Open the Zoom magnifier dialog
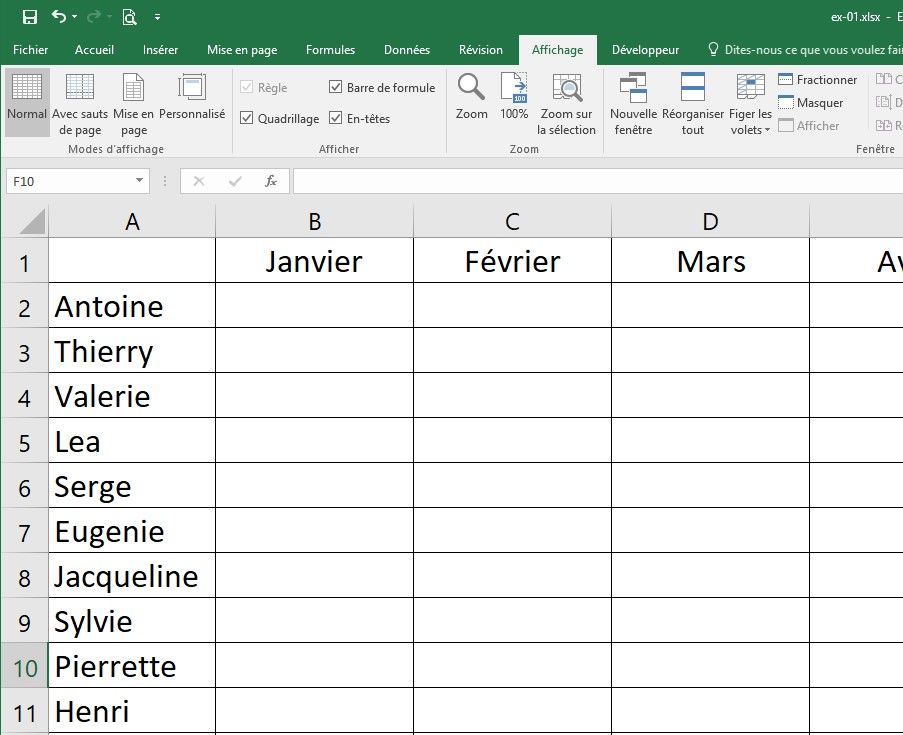Screen dimensions: 903x735 [x=471, y=97]
